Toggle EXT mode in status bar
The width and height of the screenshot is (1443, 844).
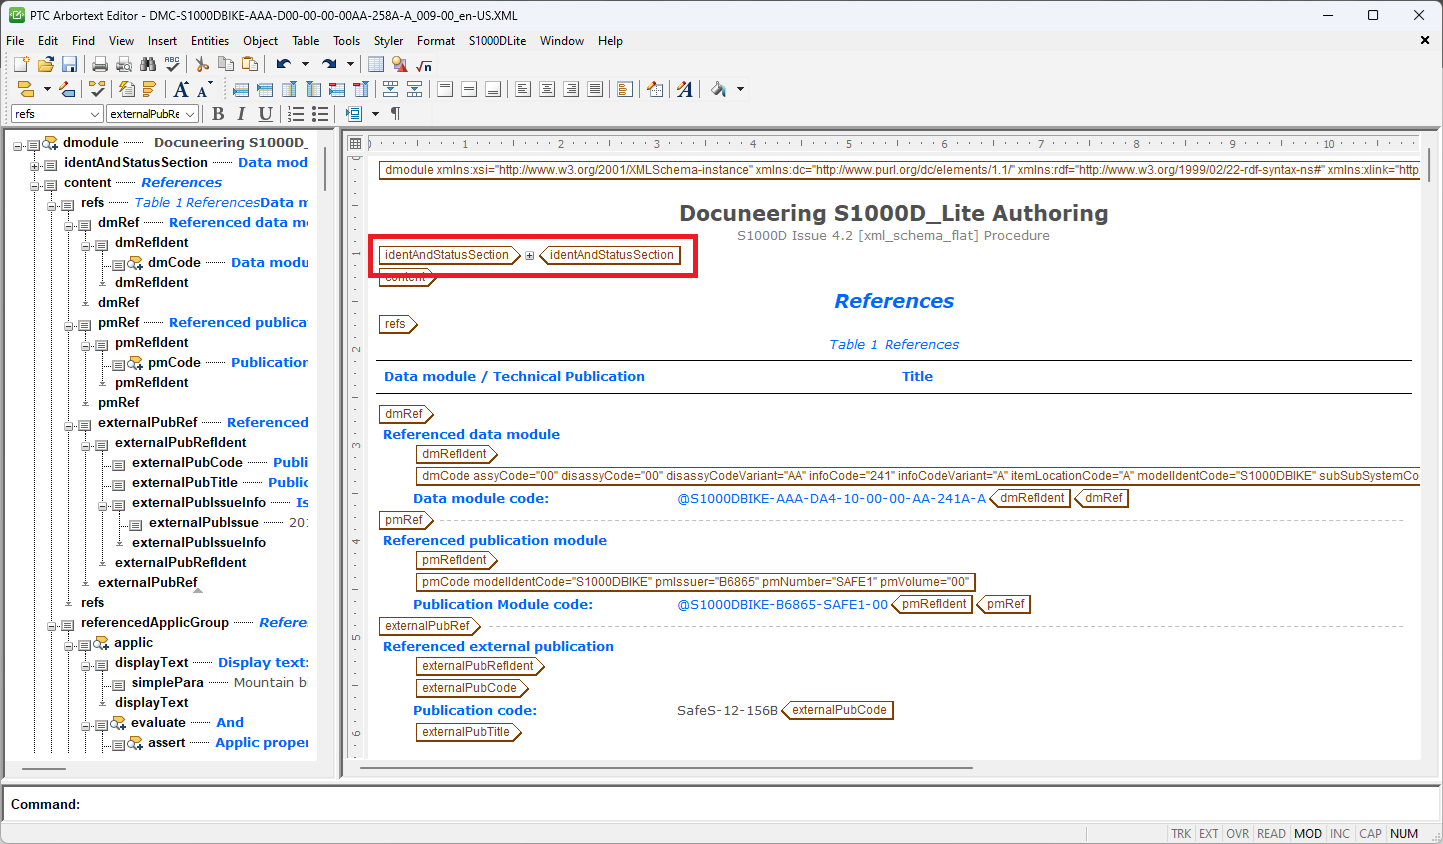coord(1209,833)
